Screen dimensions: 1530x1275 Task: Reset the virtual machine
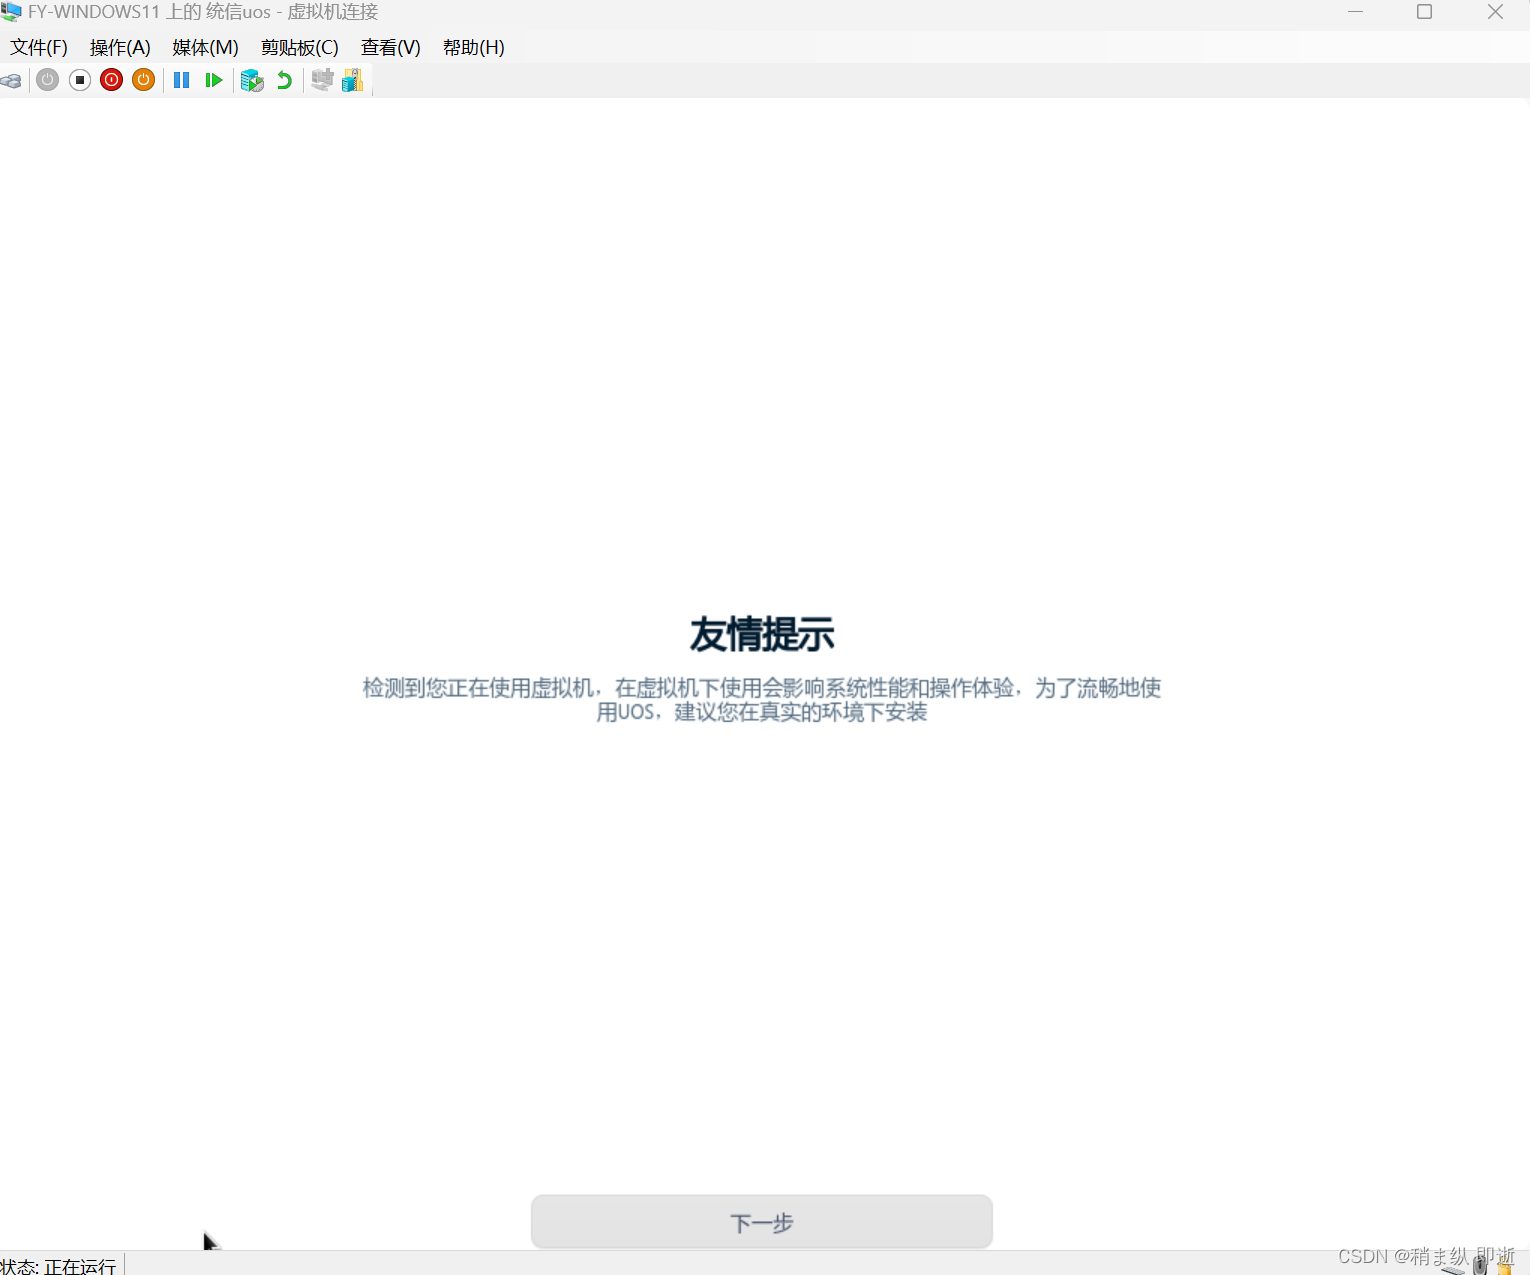click(213, 80)
